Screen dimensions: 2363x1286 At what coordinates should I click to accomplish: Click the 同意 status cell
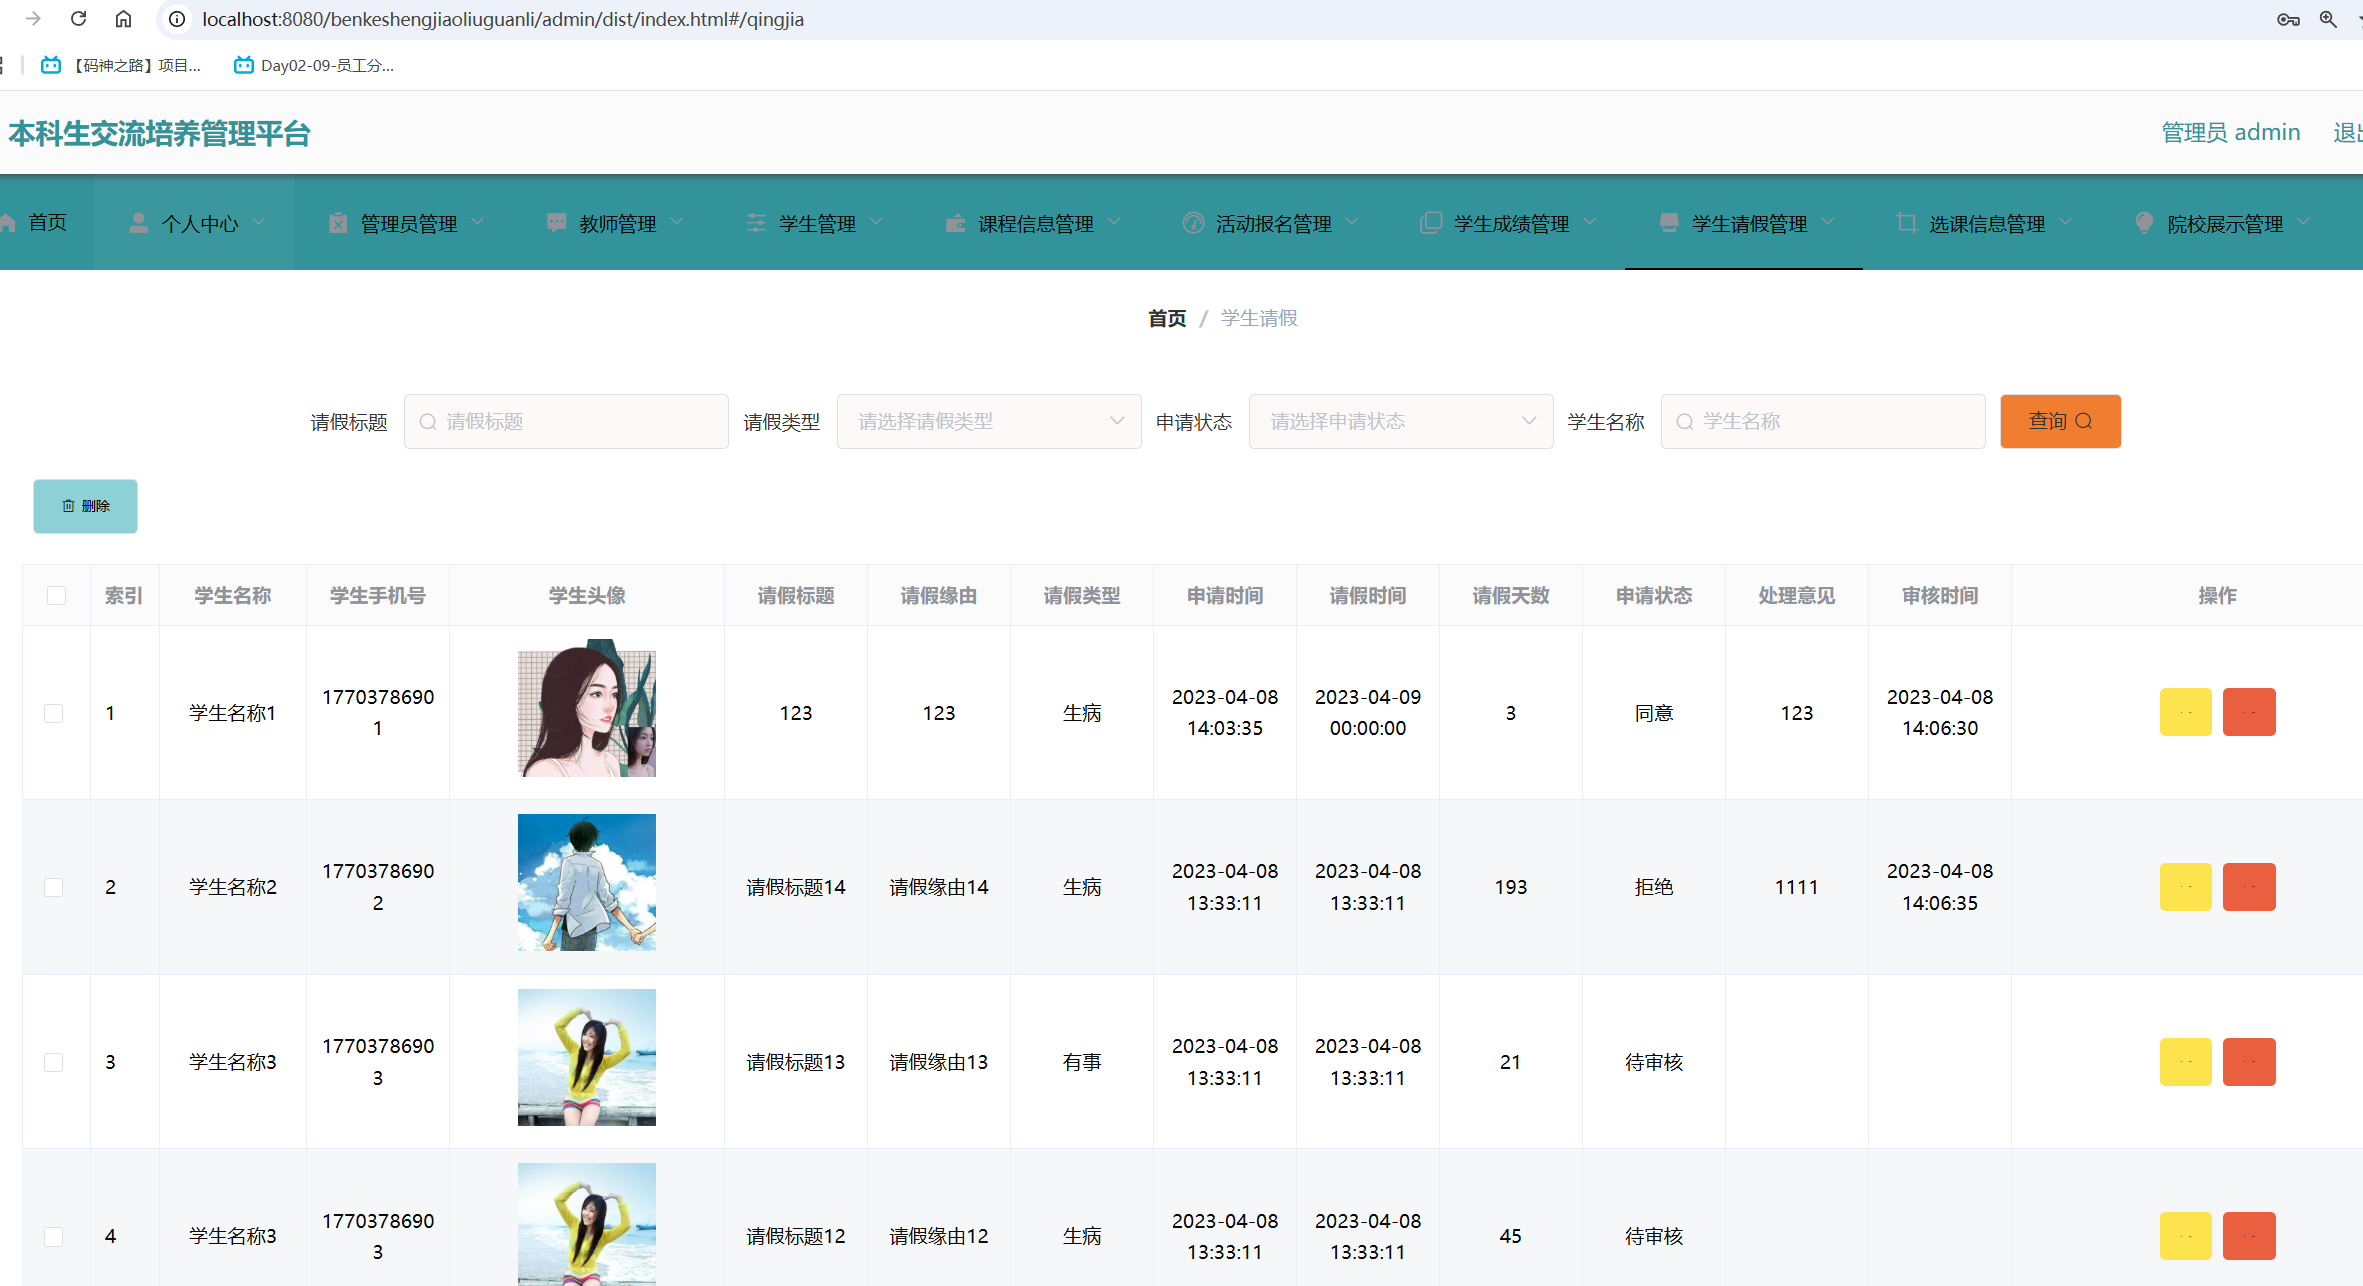click(1654, 713)
